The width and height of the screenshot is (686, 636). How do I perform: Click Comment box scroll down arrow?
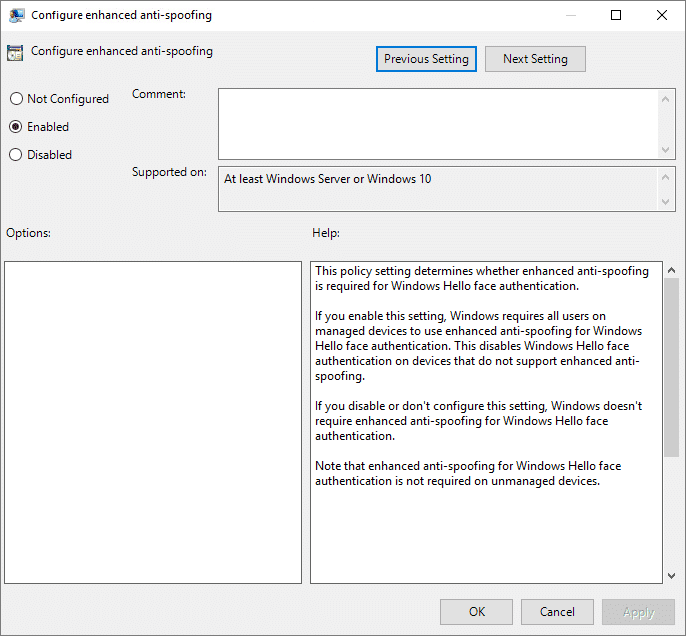pyautogui.click(x=665, y=150)
